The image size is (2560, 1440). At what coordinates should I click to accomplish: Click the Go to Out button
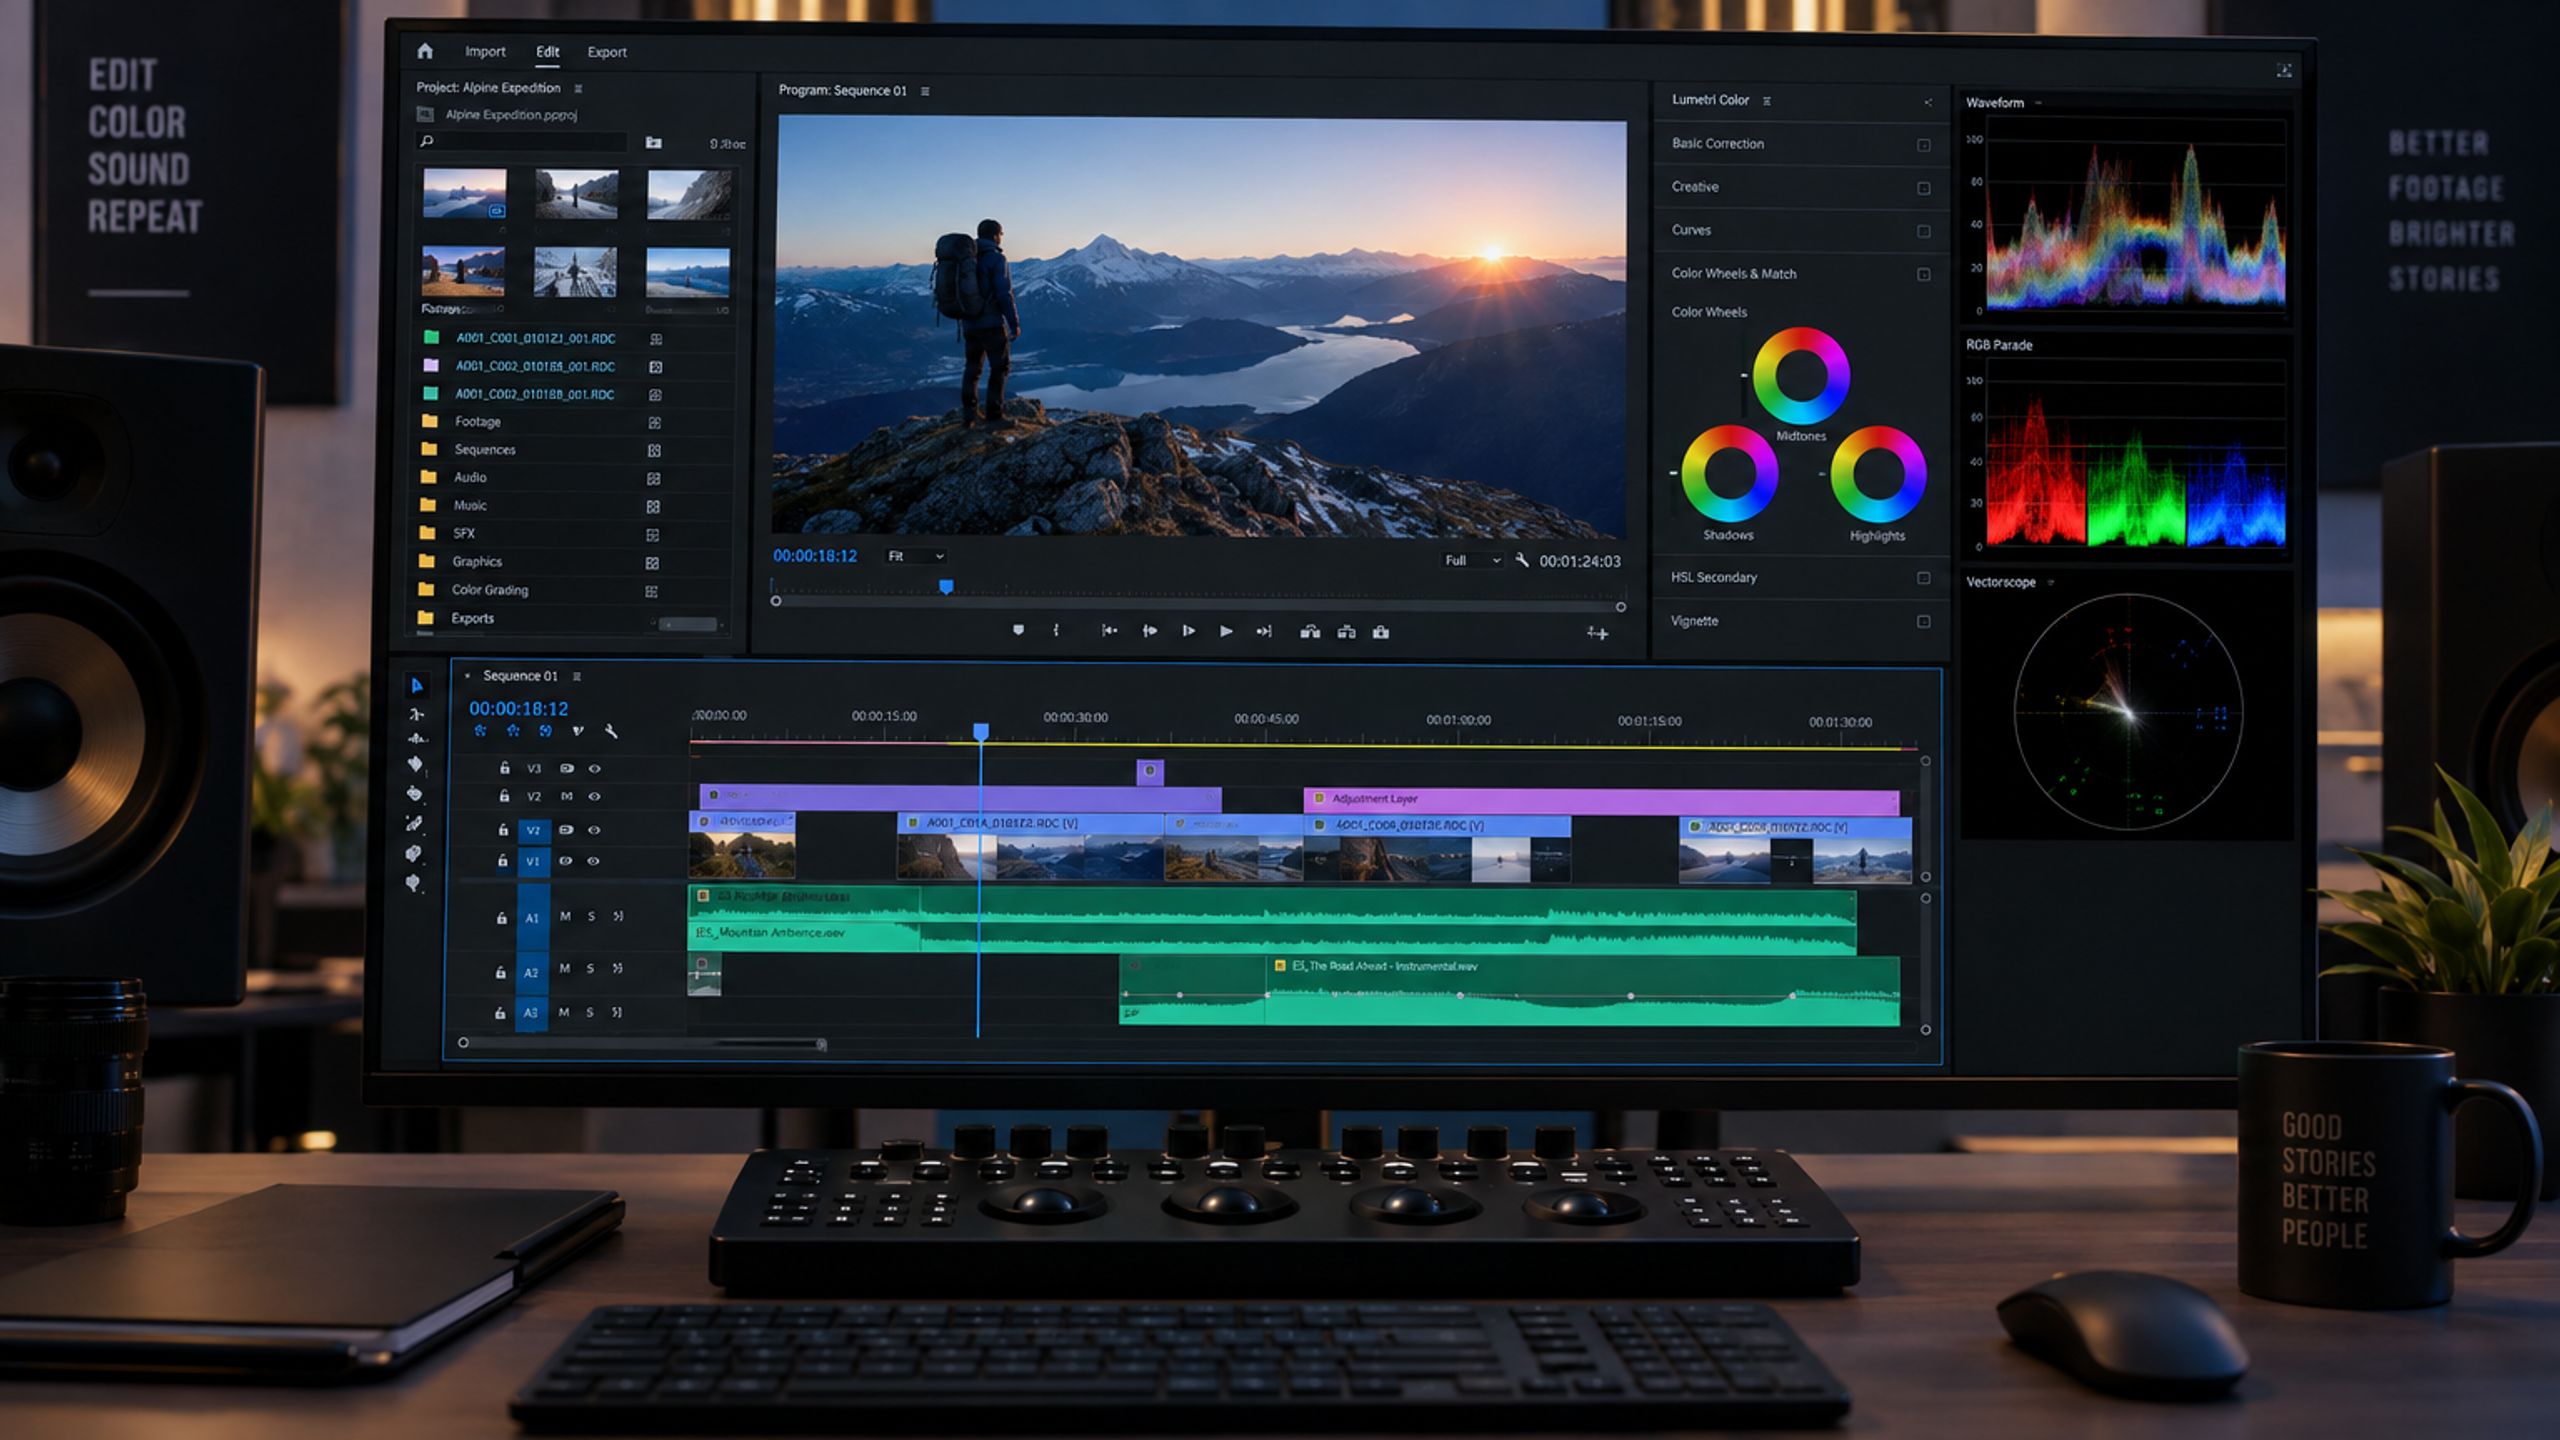1264,631
